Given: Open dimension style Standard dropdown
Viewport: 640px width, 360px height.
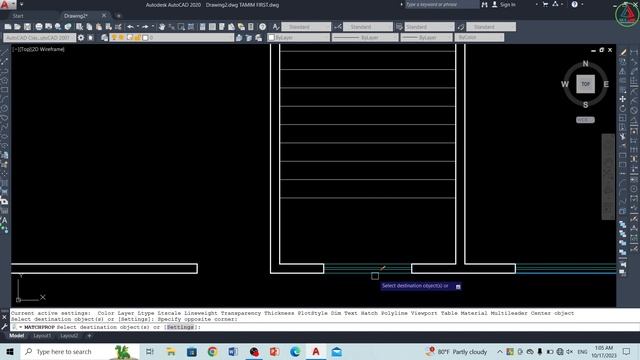Looking at the screenshot, I should pos(368,27).
